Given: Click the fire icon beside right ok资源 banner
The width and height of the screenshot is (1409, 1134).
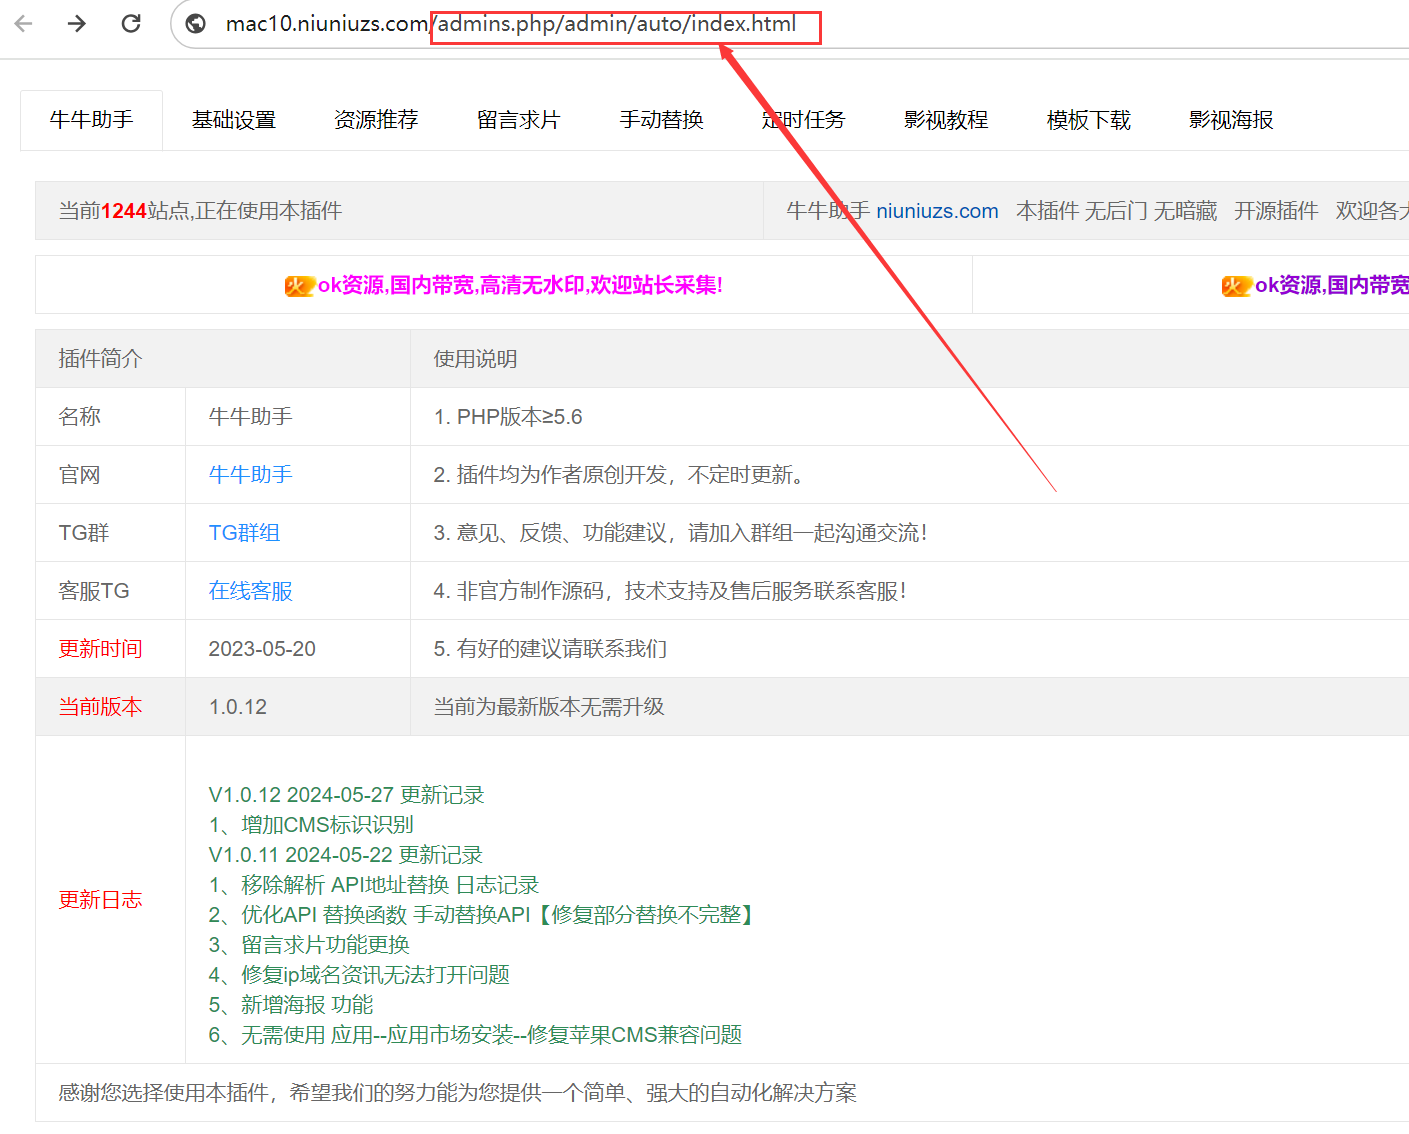Looking at the screenshot, I should (x=1236, y=286).
